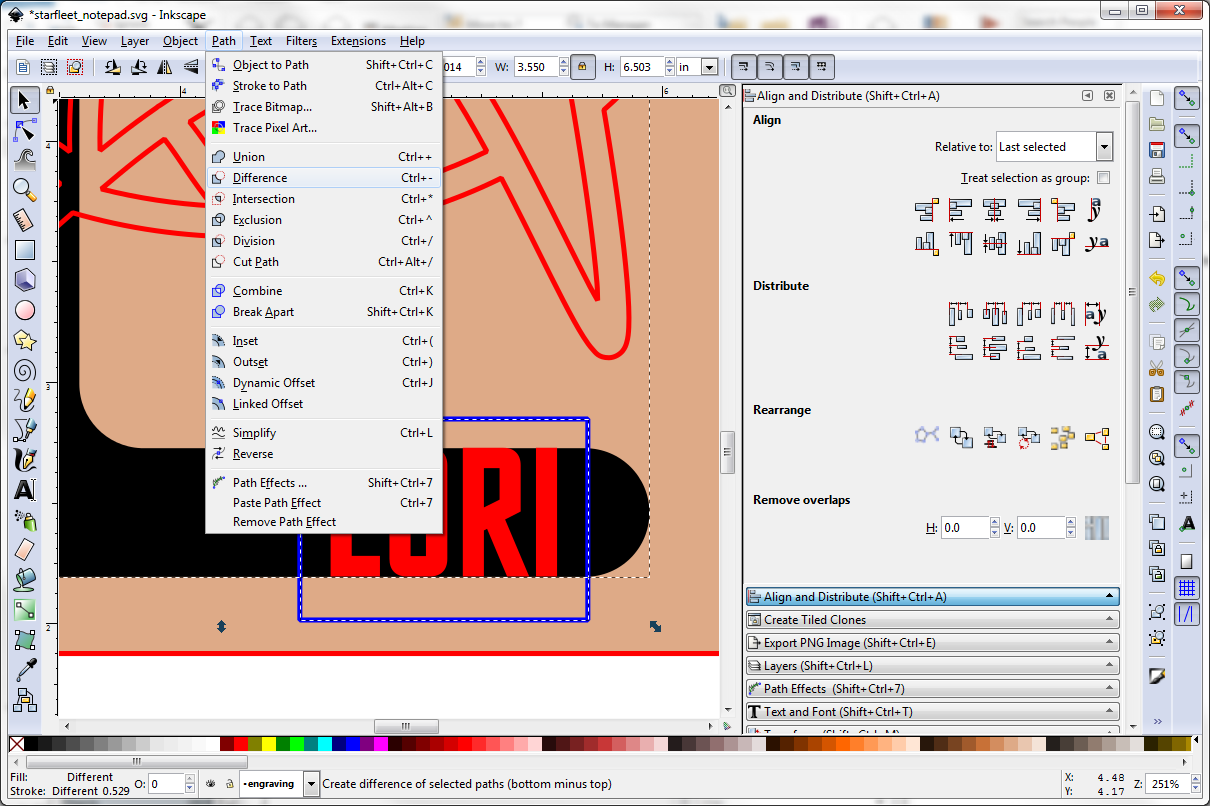Select the Star polygon tool
Viewport: 1210px width, 806px height.
pyautogui.click(x=25, y=340)
